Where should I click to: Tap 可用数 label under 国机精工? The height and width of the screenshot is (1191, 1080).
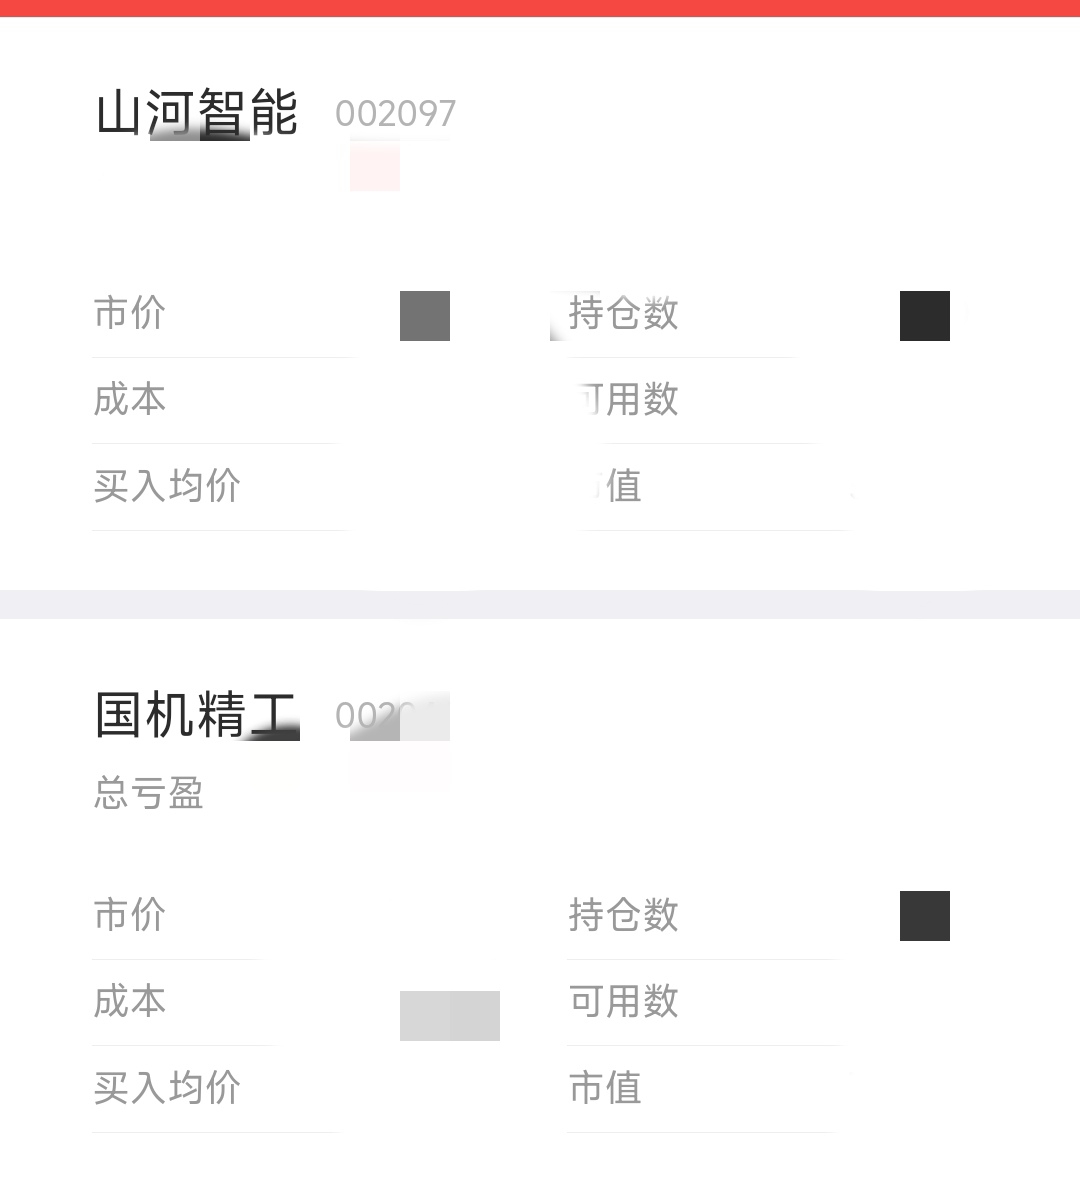coord(624,1001)
